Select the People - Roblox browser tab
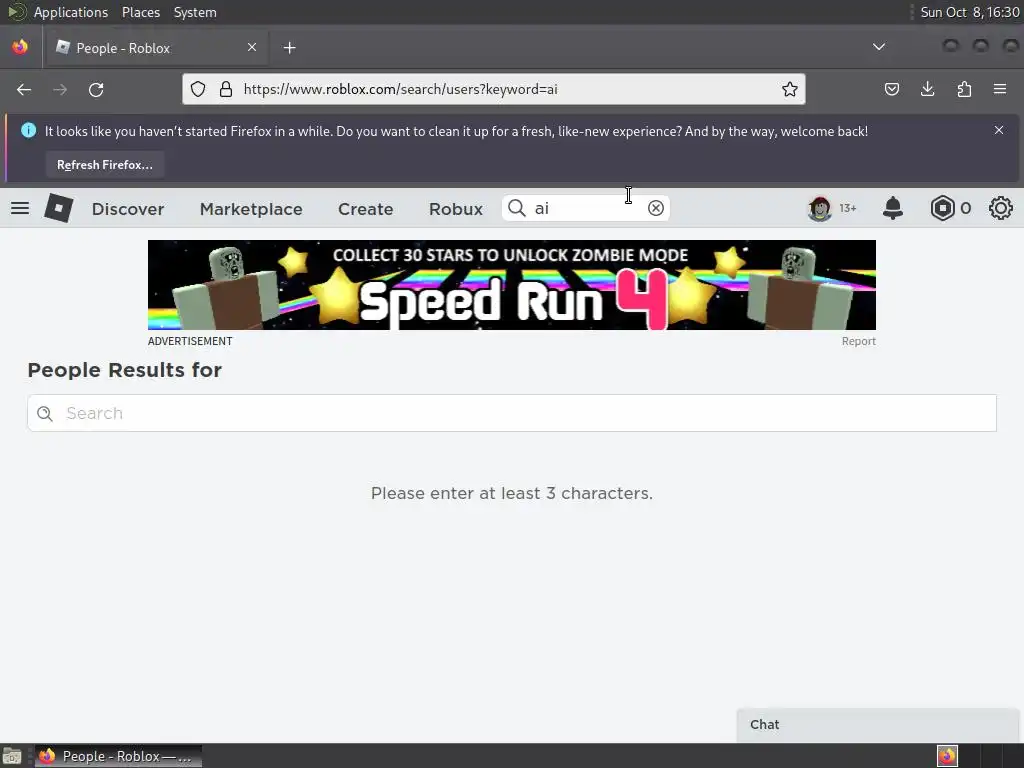Screen dimensions: 1024x768 tap(156, 48)
